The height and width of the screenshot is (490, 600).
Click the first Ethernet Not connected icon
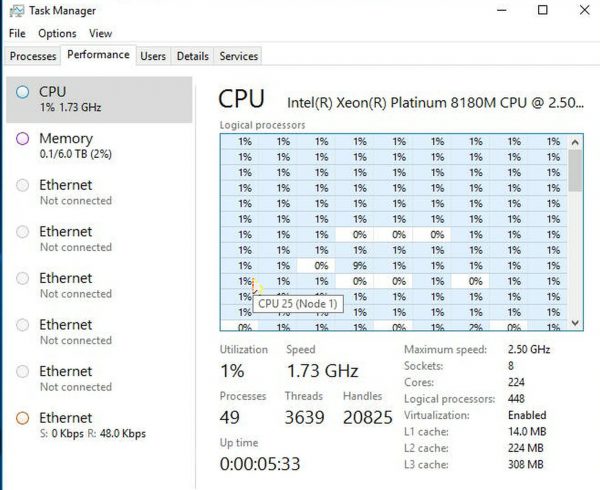pyautogui.click(x=23, y=185)
